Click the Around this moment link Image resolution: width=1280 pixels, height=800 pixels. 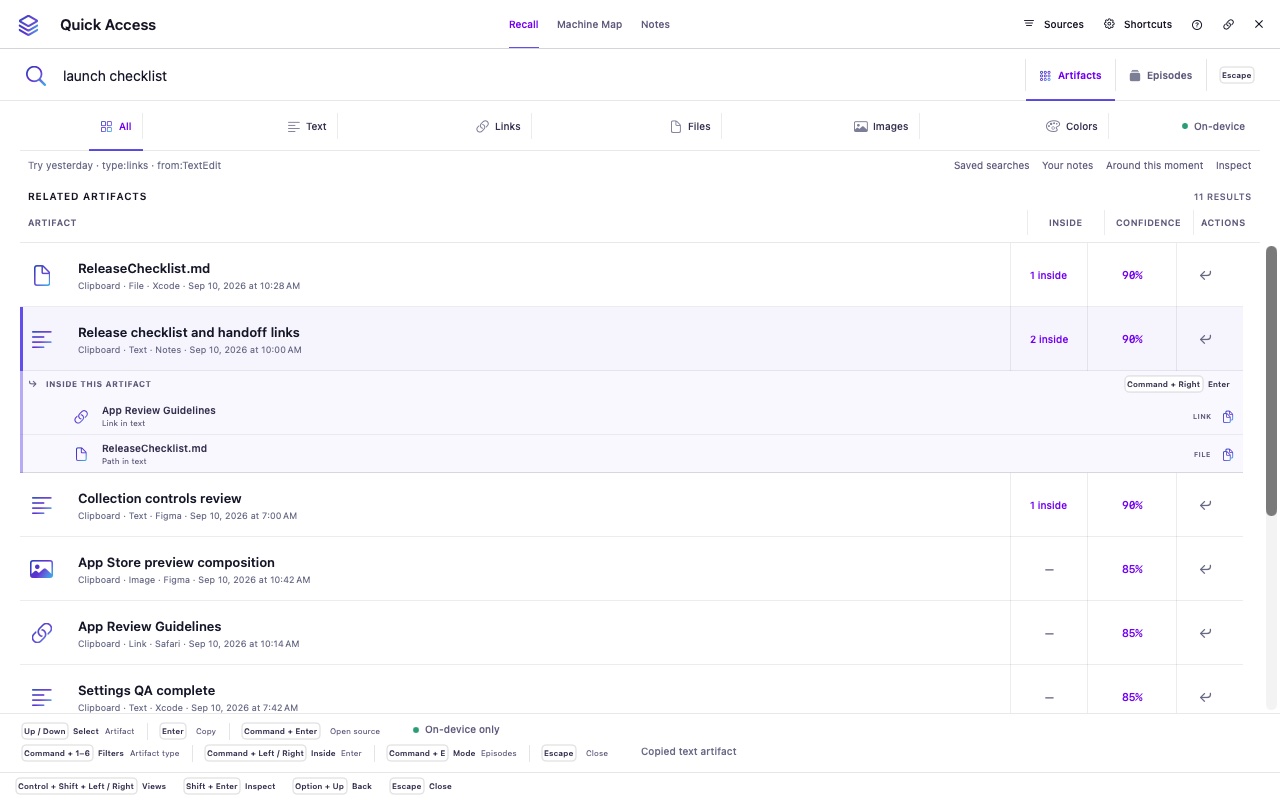(1154, 166)
